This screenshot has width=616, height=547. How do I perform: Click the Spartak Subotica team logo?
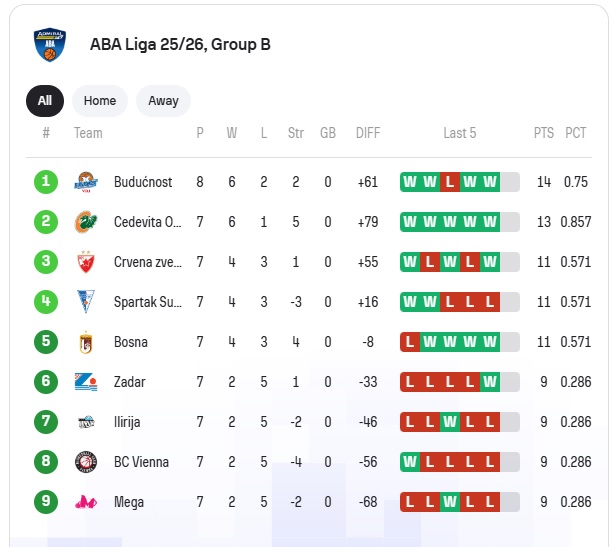coord(86,302)
